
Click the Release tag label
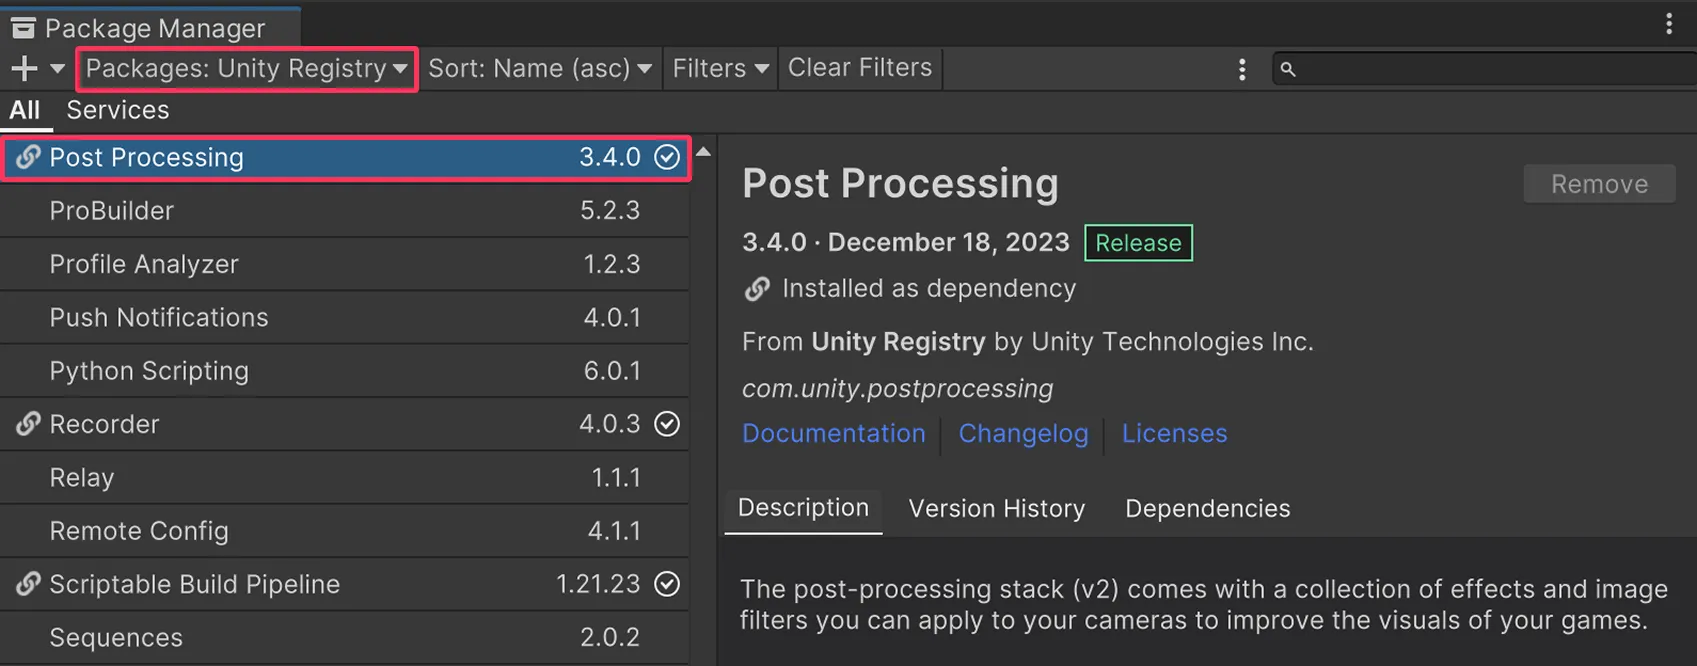pyautogui.click(x=1138, y=243)
